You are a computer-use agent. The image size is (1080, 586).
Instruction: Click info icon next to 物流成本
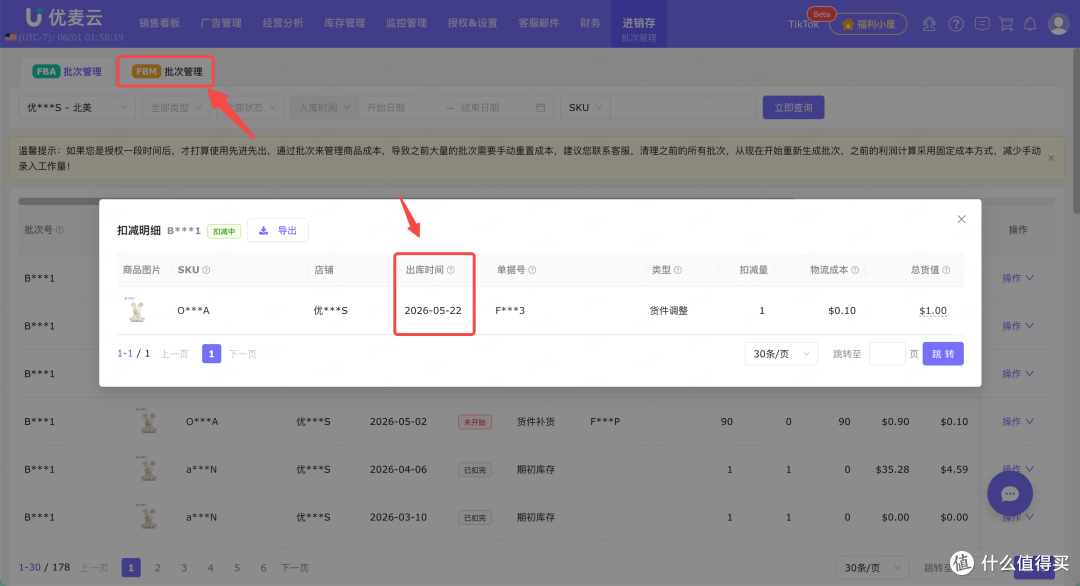tap(855, 270)
